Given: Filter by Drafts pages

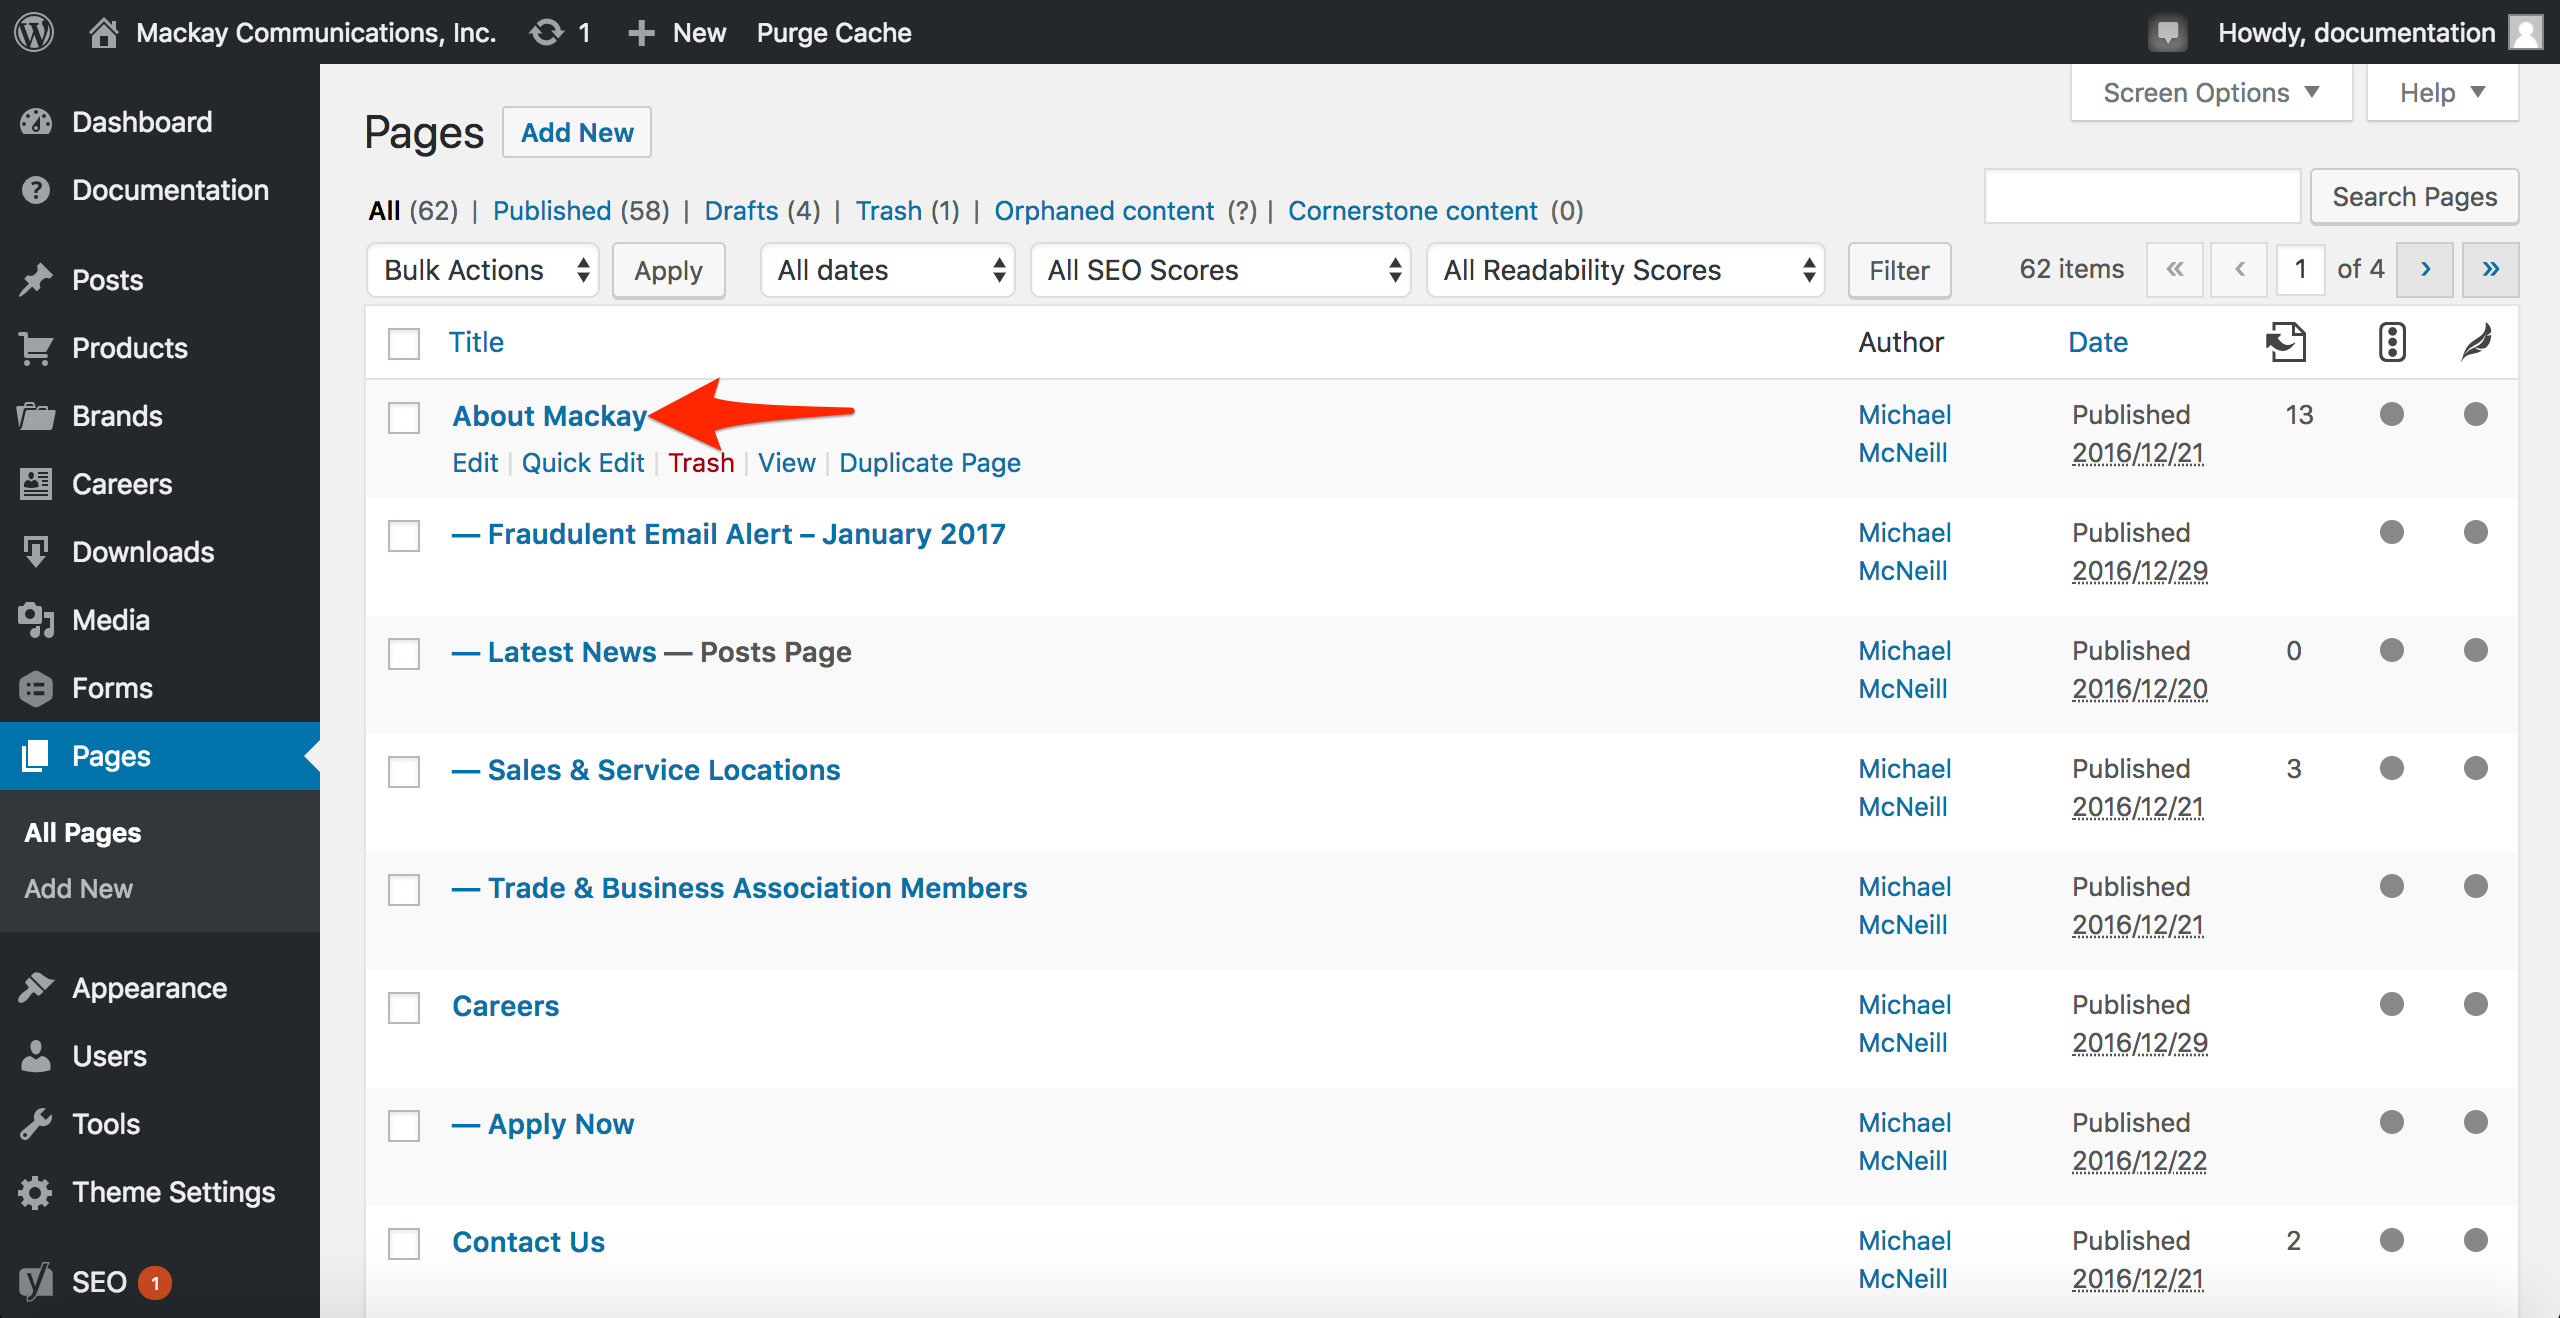Looking at the screenshot, I should (741, 211).
